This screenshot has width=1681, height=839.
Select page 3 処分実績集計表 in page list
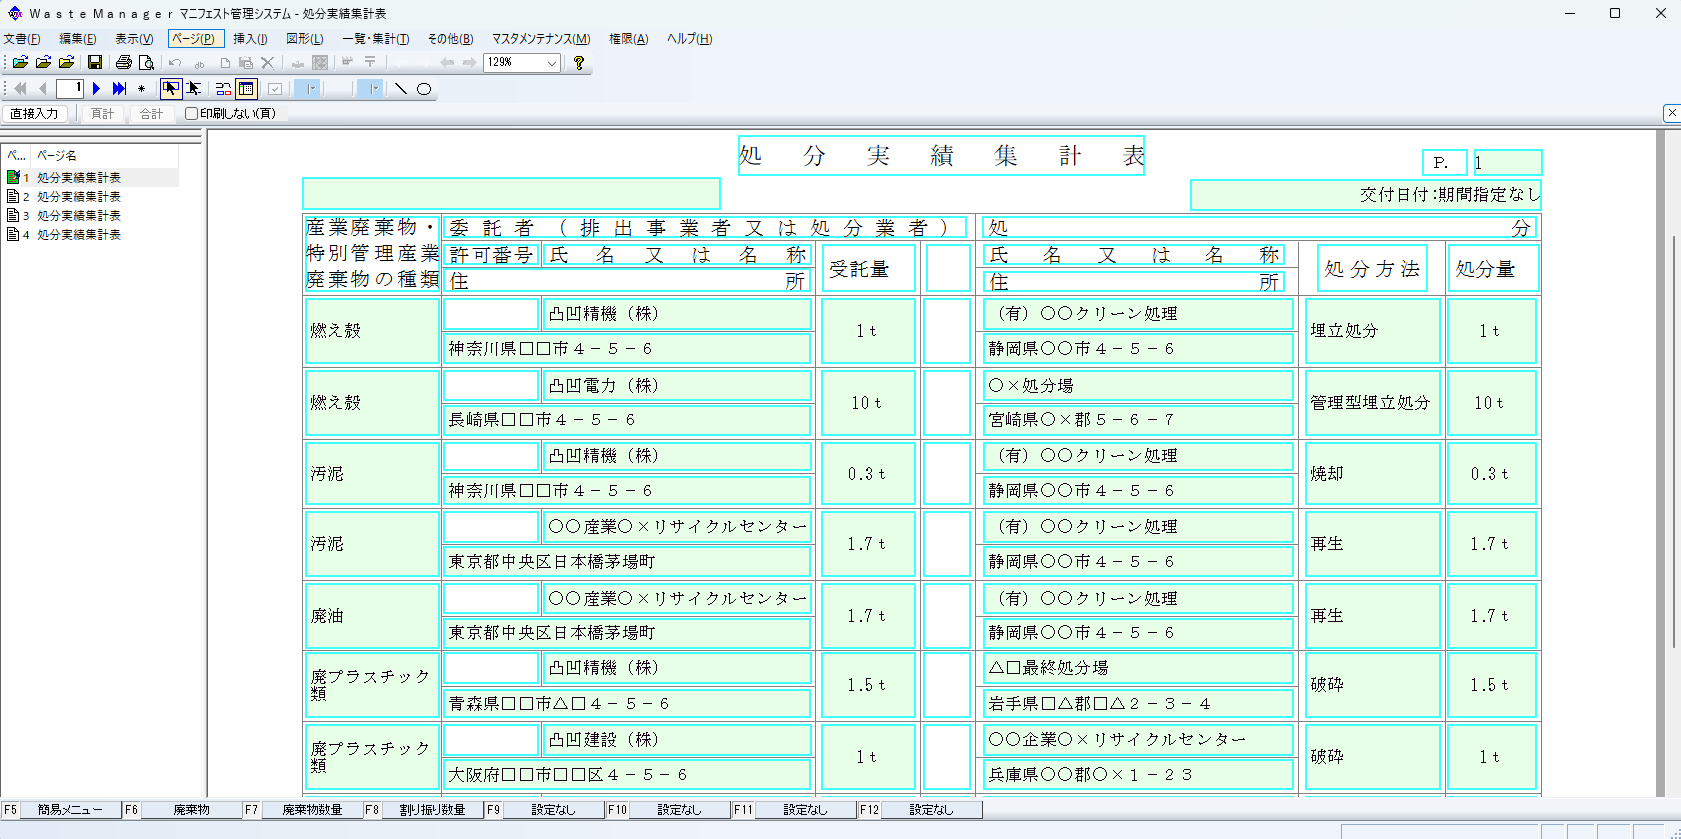pyautogui.click(x=78, y=216)
